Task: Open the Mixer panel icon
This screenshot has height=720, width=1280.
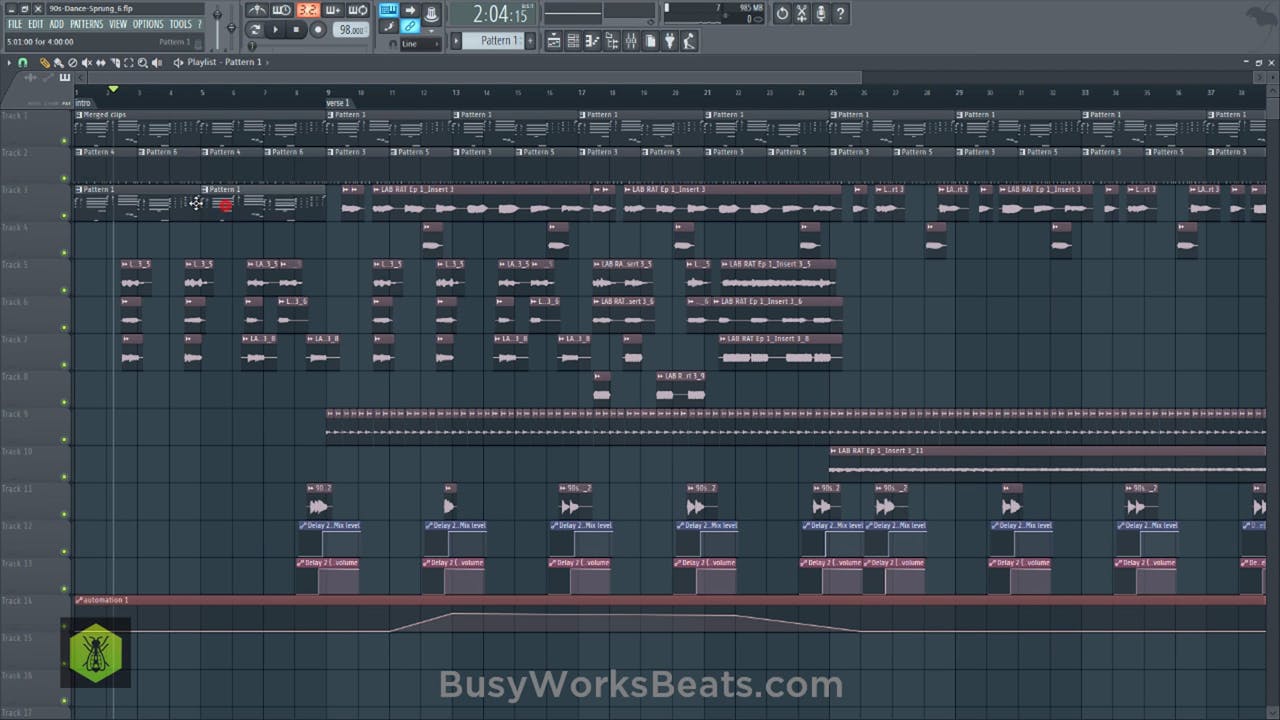Action: 630,41
